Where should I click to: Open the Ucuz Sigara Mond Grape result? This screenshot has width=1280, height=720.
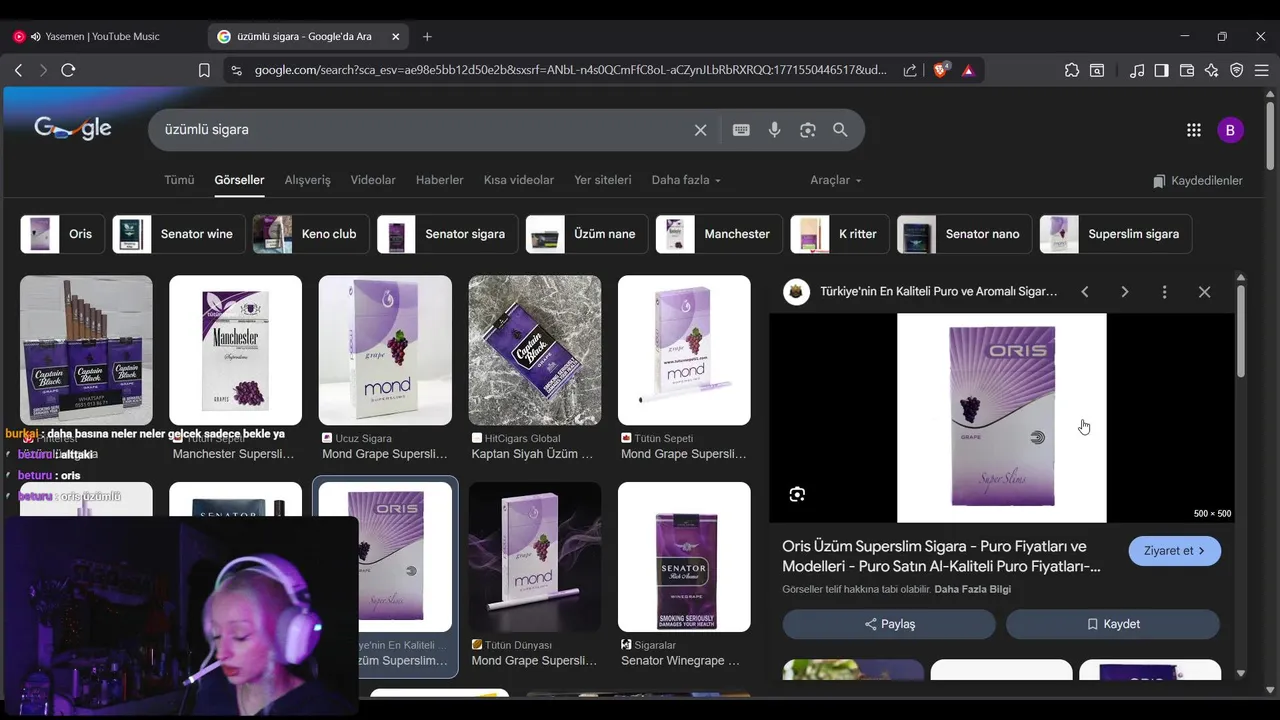click(385, 350)
